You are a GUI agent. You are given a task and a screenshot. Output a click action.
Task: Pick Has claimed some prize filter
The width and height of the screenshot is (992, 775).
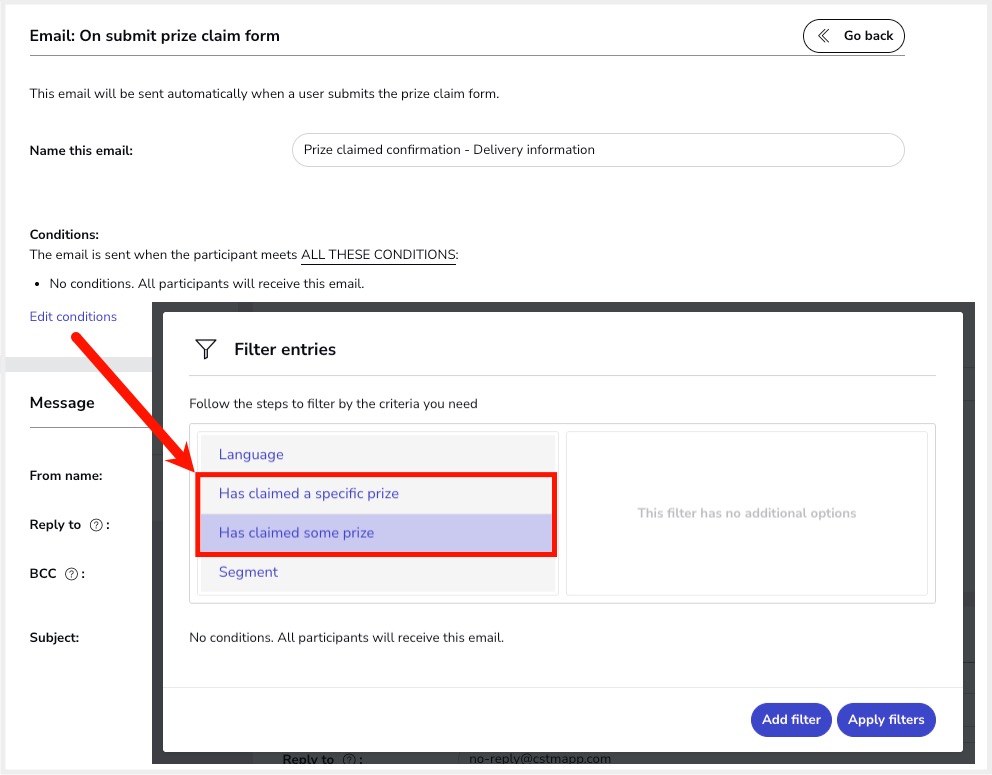coord(296,533)
